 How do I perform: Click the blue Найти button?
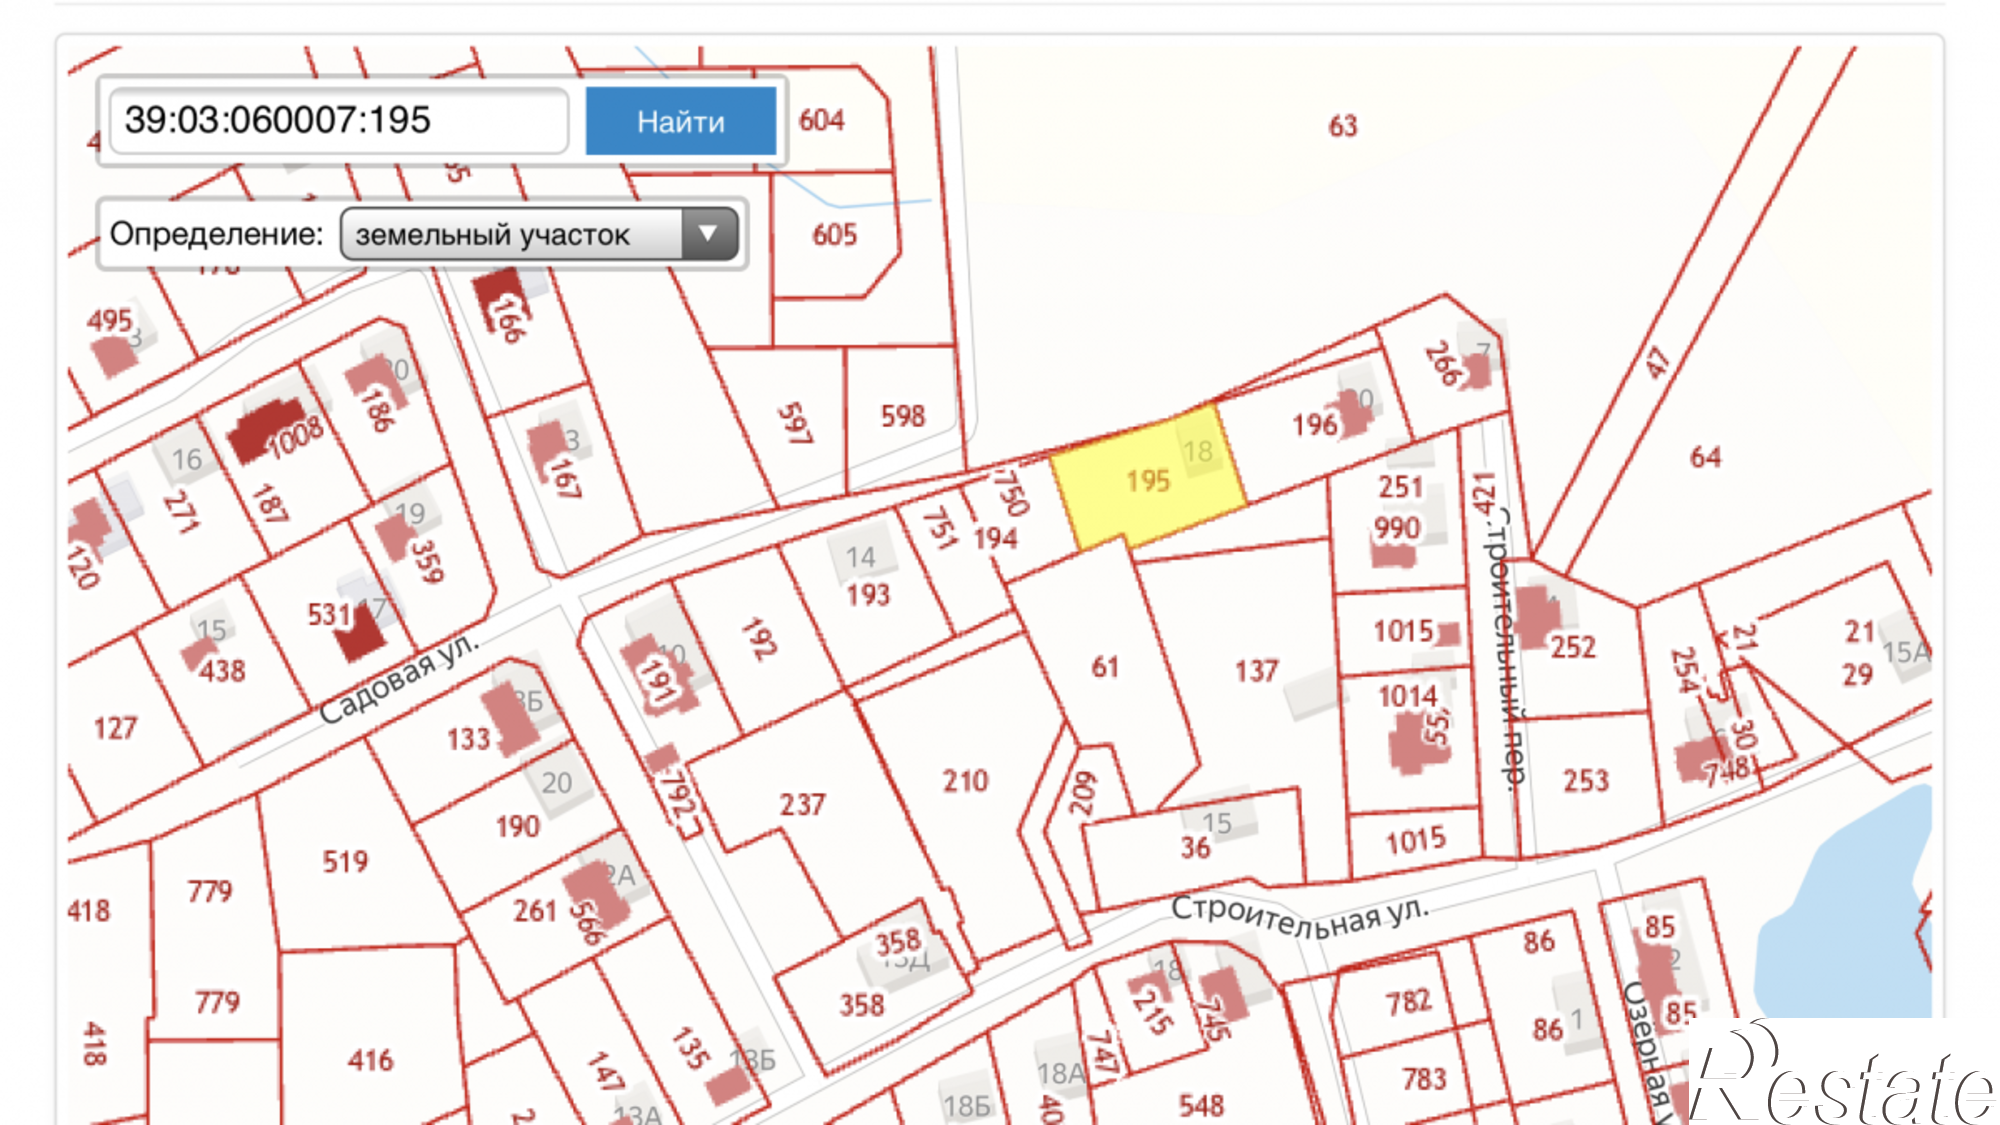pos(681,121)
